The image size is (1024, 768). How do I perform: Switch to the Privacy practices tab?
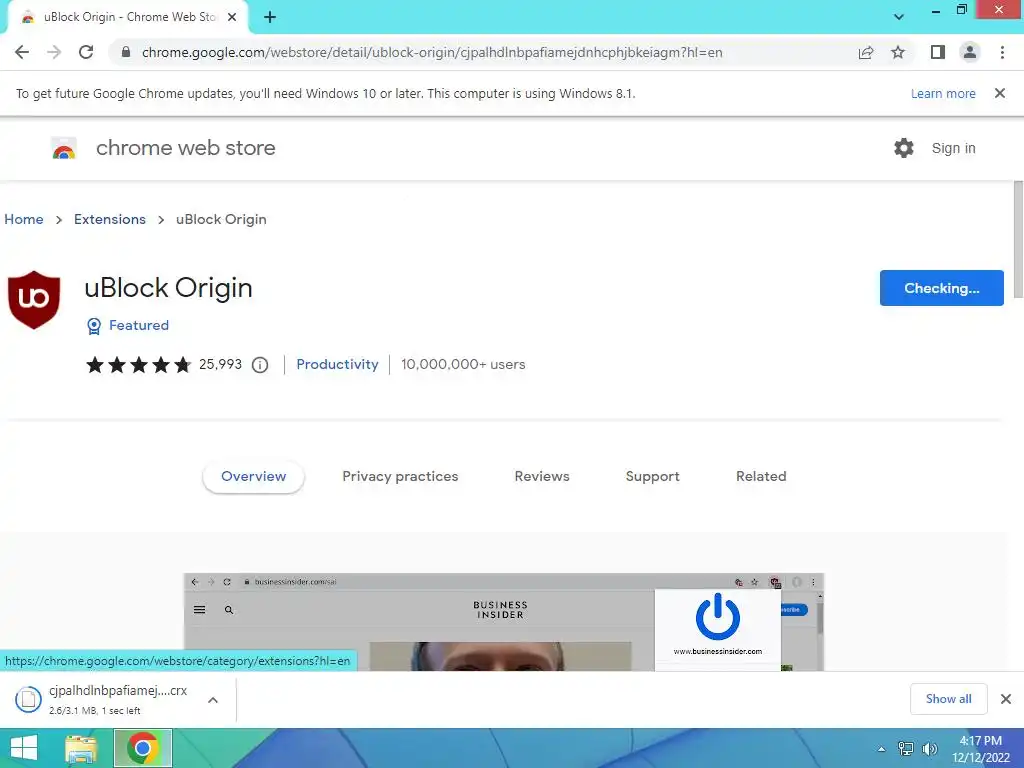400,477
